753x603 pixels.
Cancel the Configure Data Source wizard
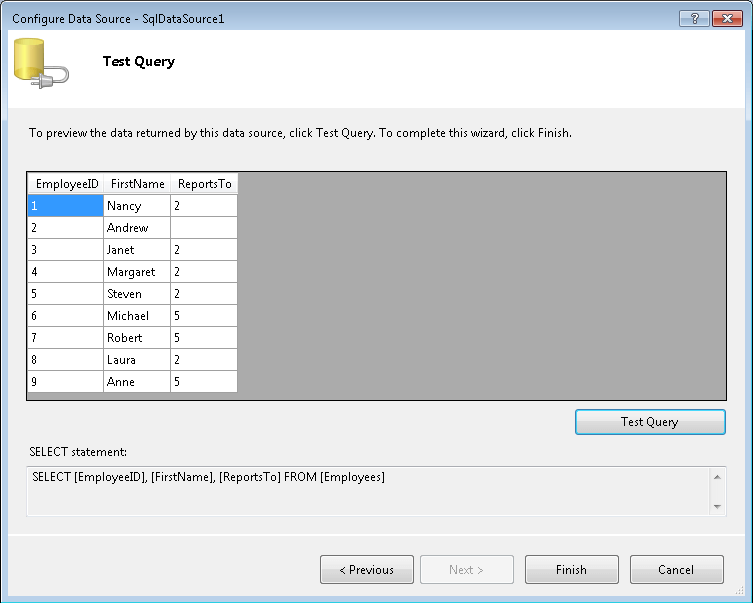click(x=676, y=569)
